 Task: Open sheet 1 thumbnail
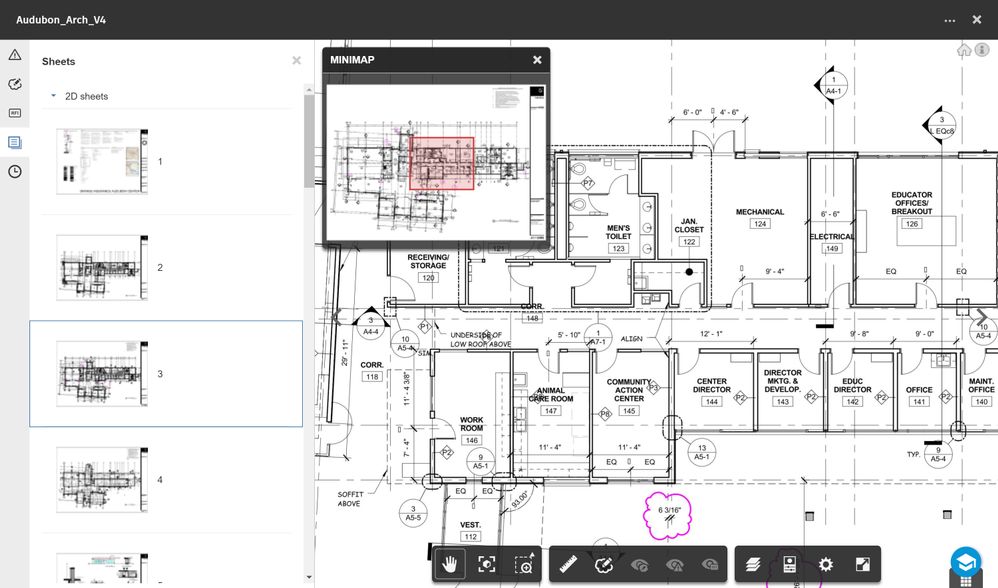[102, 161]
